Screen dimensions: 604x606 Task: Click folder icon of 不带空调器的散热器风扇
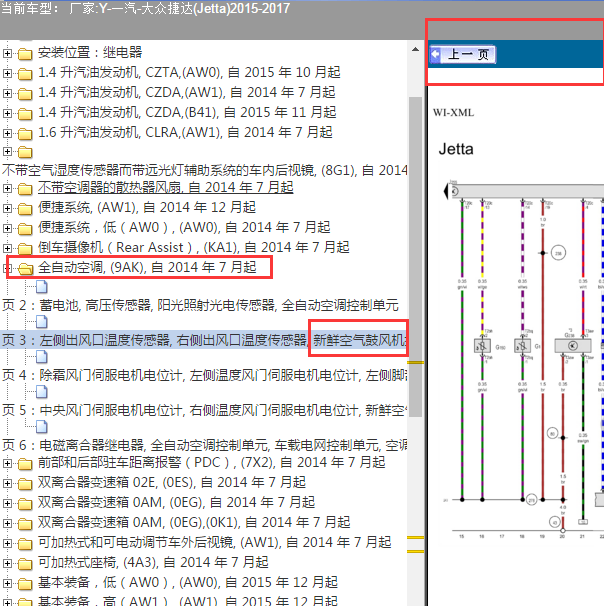click(x=25, y=189)
